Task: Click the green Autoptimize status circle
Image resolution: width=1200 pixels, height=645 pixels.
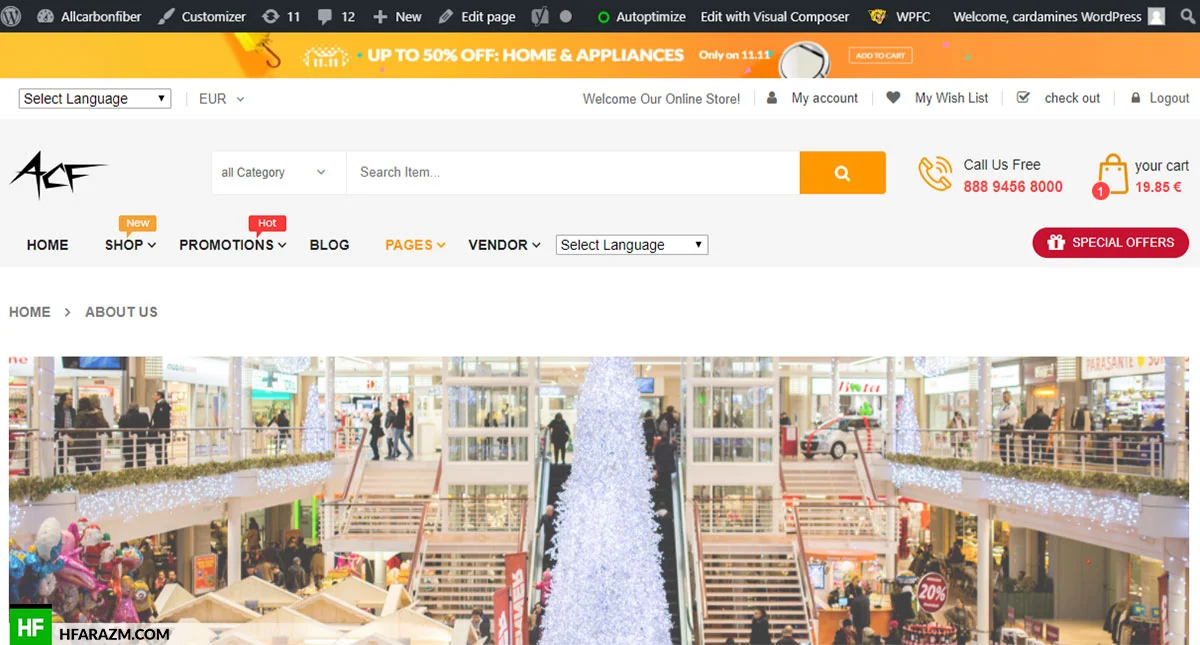Action: (x=603, y=17)
